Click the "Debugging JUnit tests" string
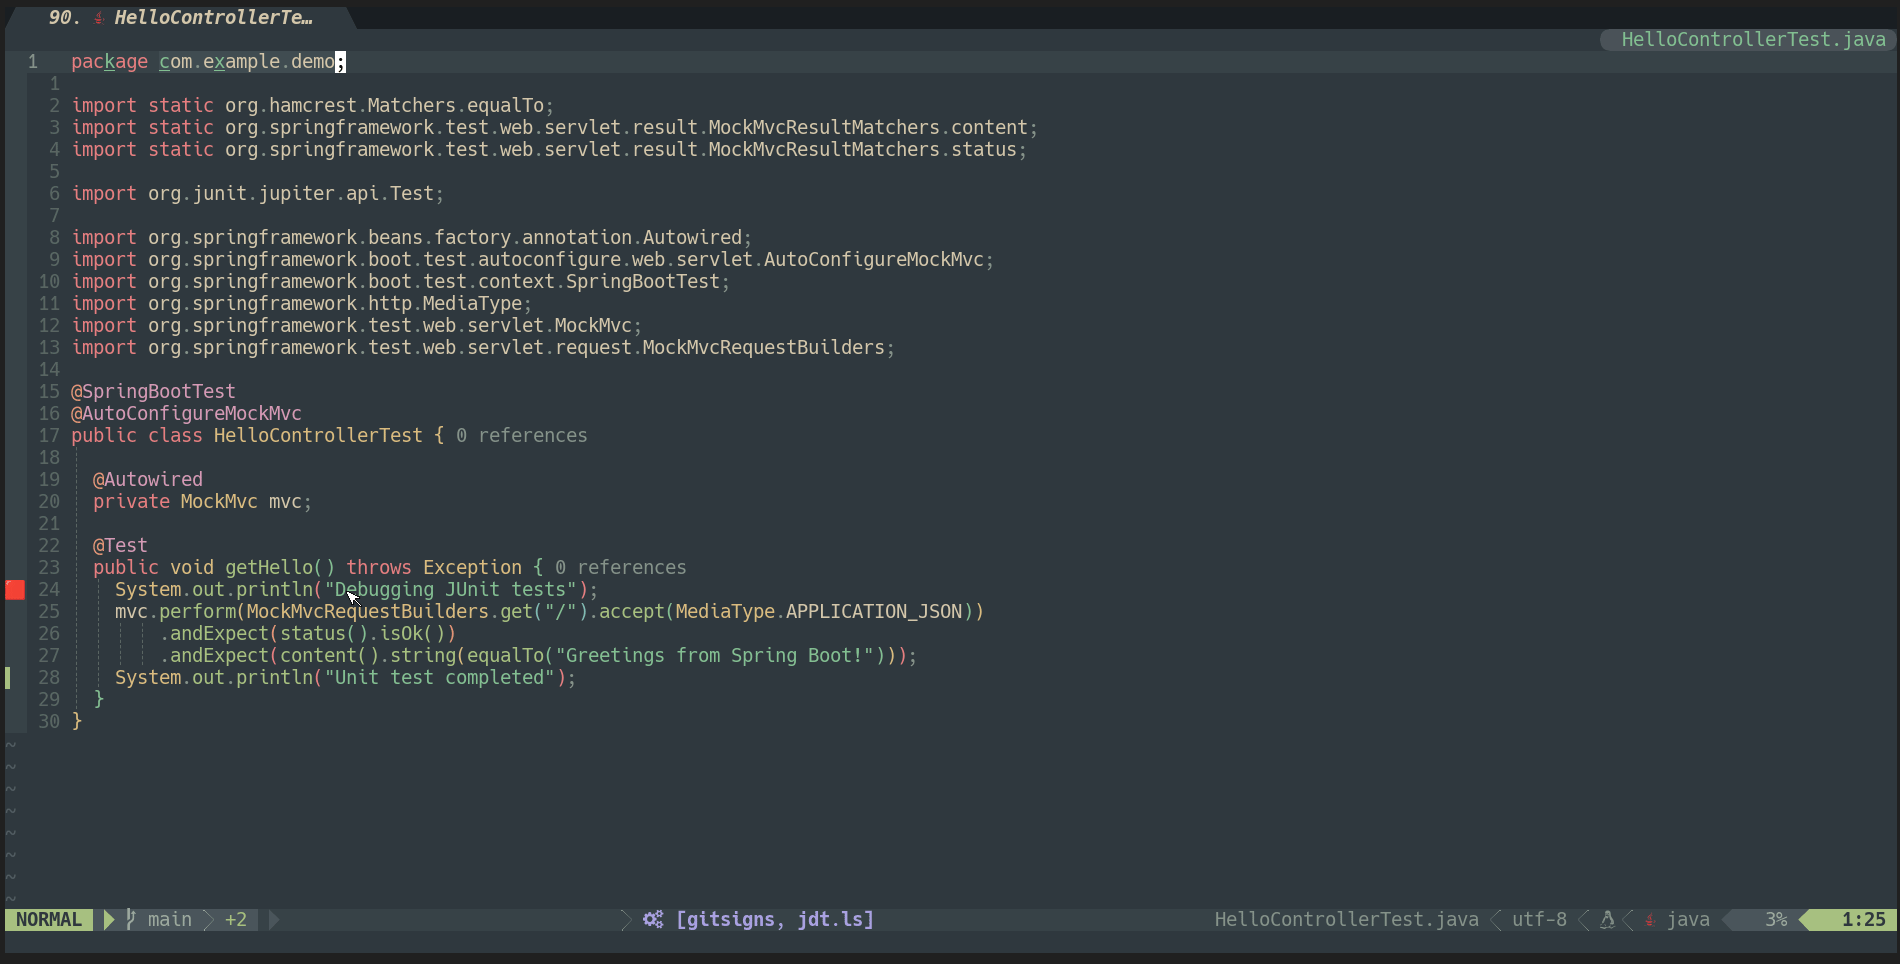Image resolution: width=1900 pixels, height=964 pixels. (450, 589)
